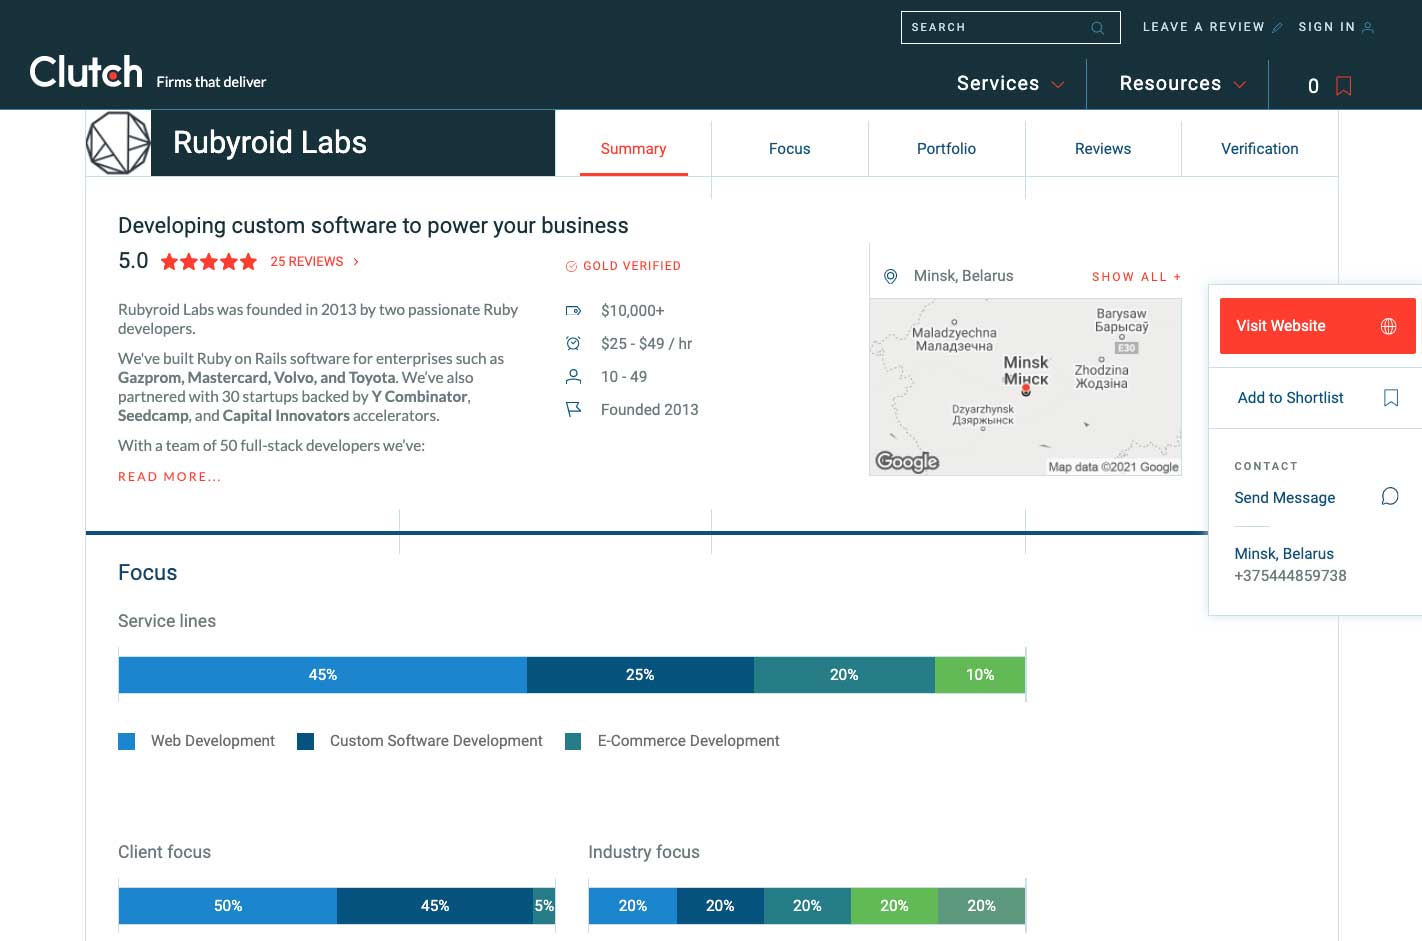Open the Reviews tab
The image size is (1422, 941).
1102,149
